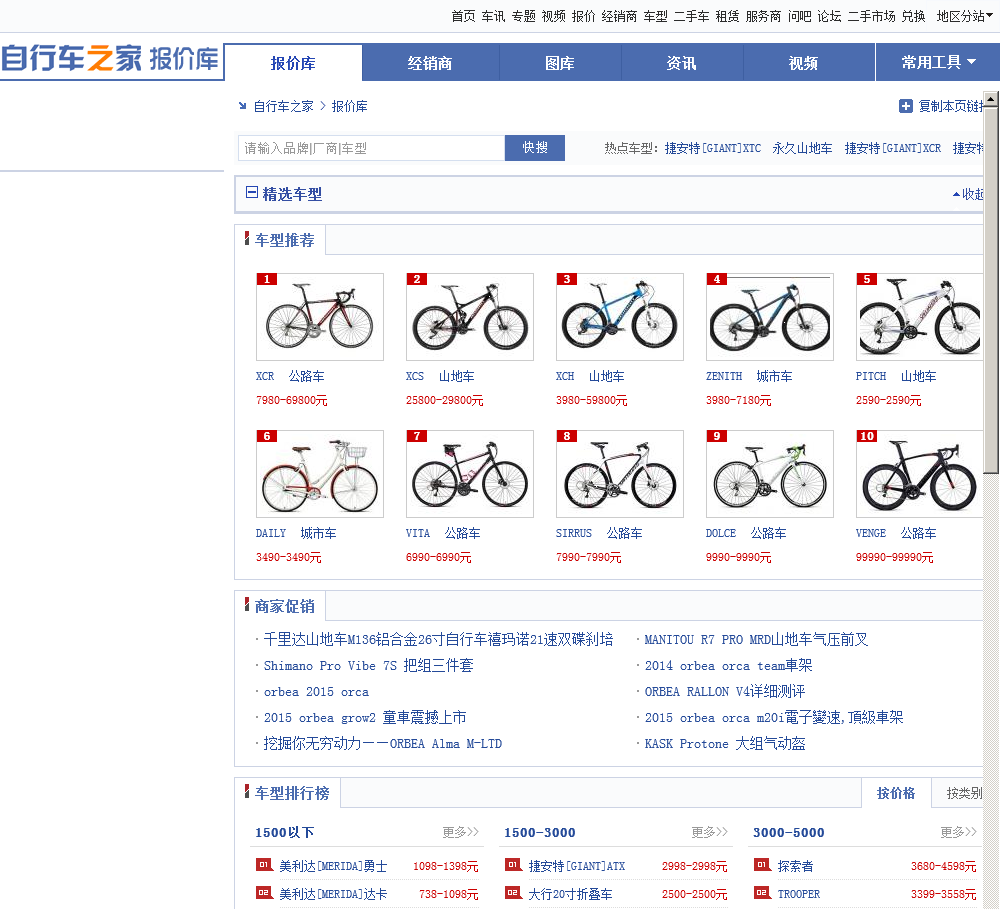Click 更多 next to 1500-3000
The image size is (1000, 909).
pos(709,832)
